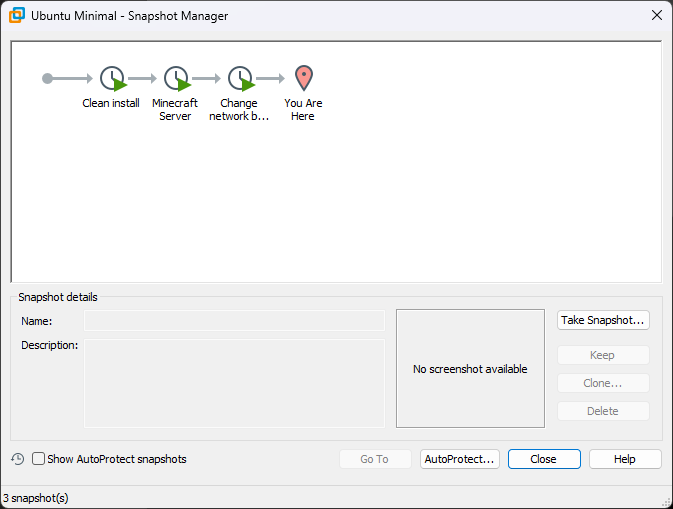Select the Clean install snapshot icon

point(112,79)
